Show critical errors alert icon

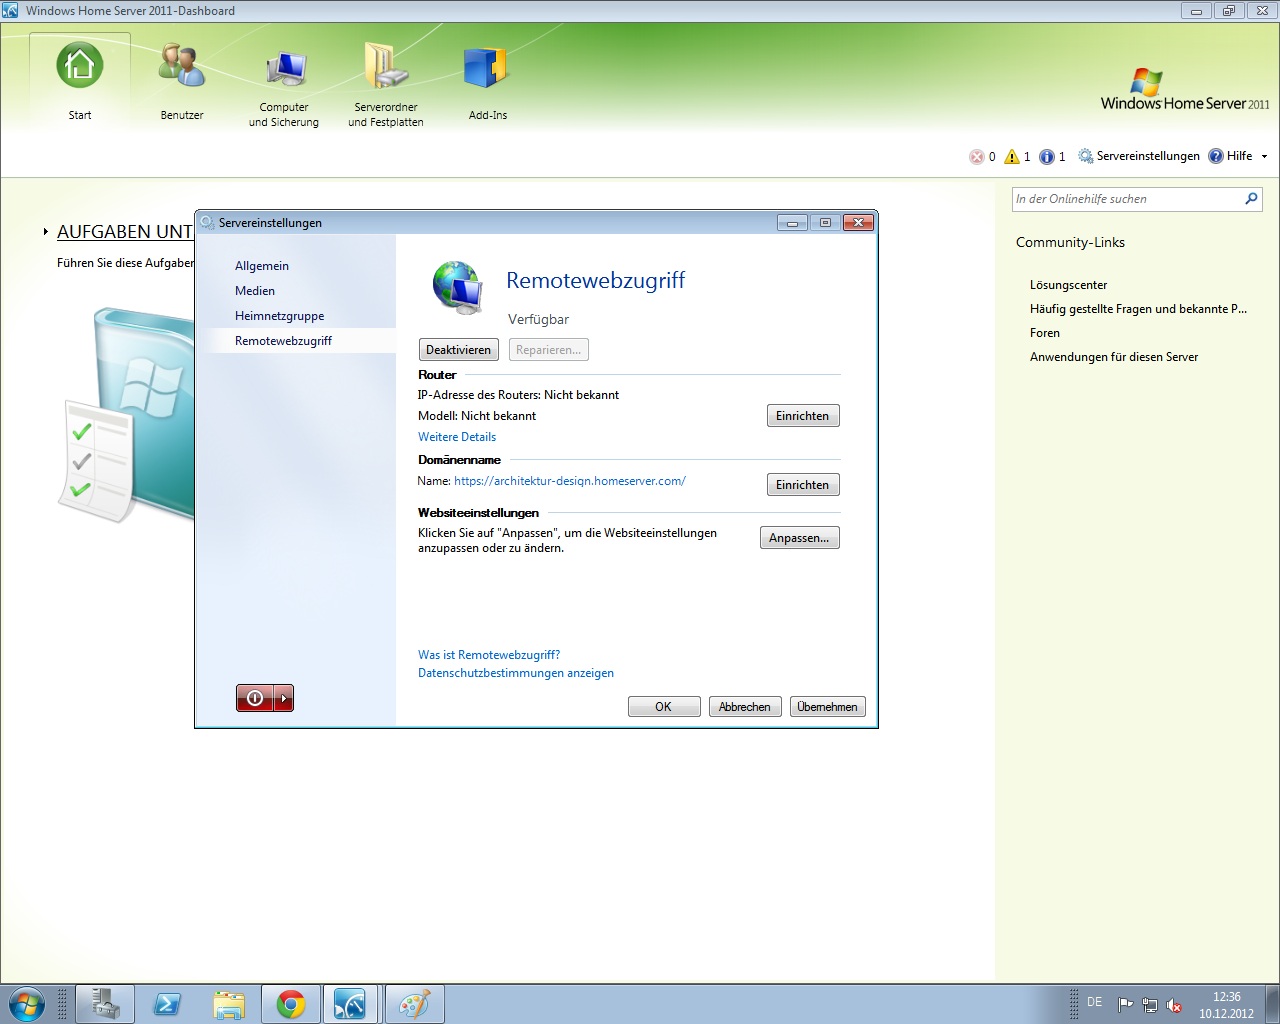pos(977,156)
